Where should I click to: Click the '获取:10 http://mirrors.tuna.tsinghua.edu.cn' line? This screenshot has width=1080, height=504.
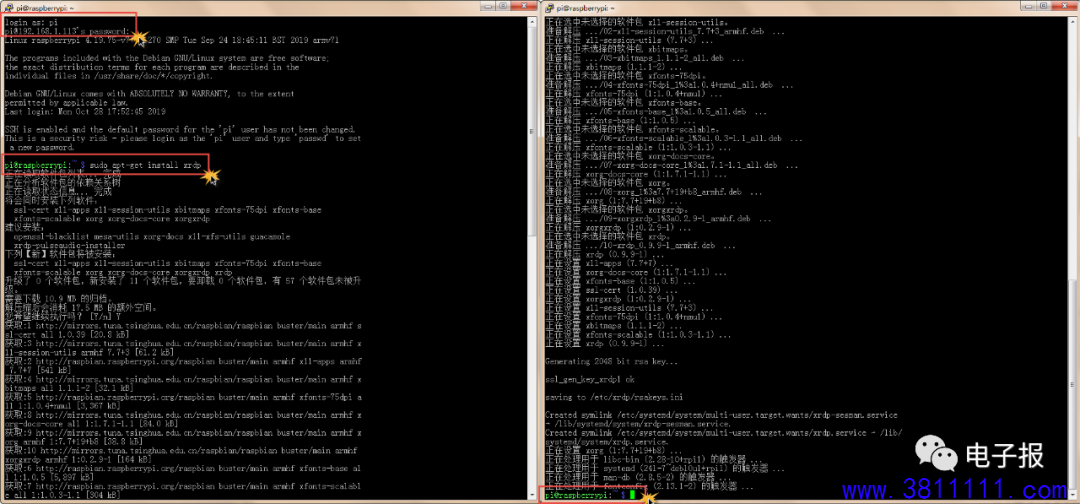(x=181, y=451)
